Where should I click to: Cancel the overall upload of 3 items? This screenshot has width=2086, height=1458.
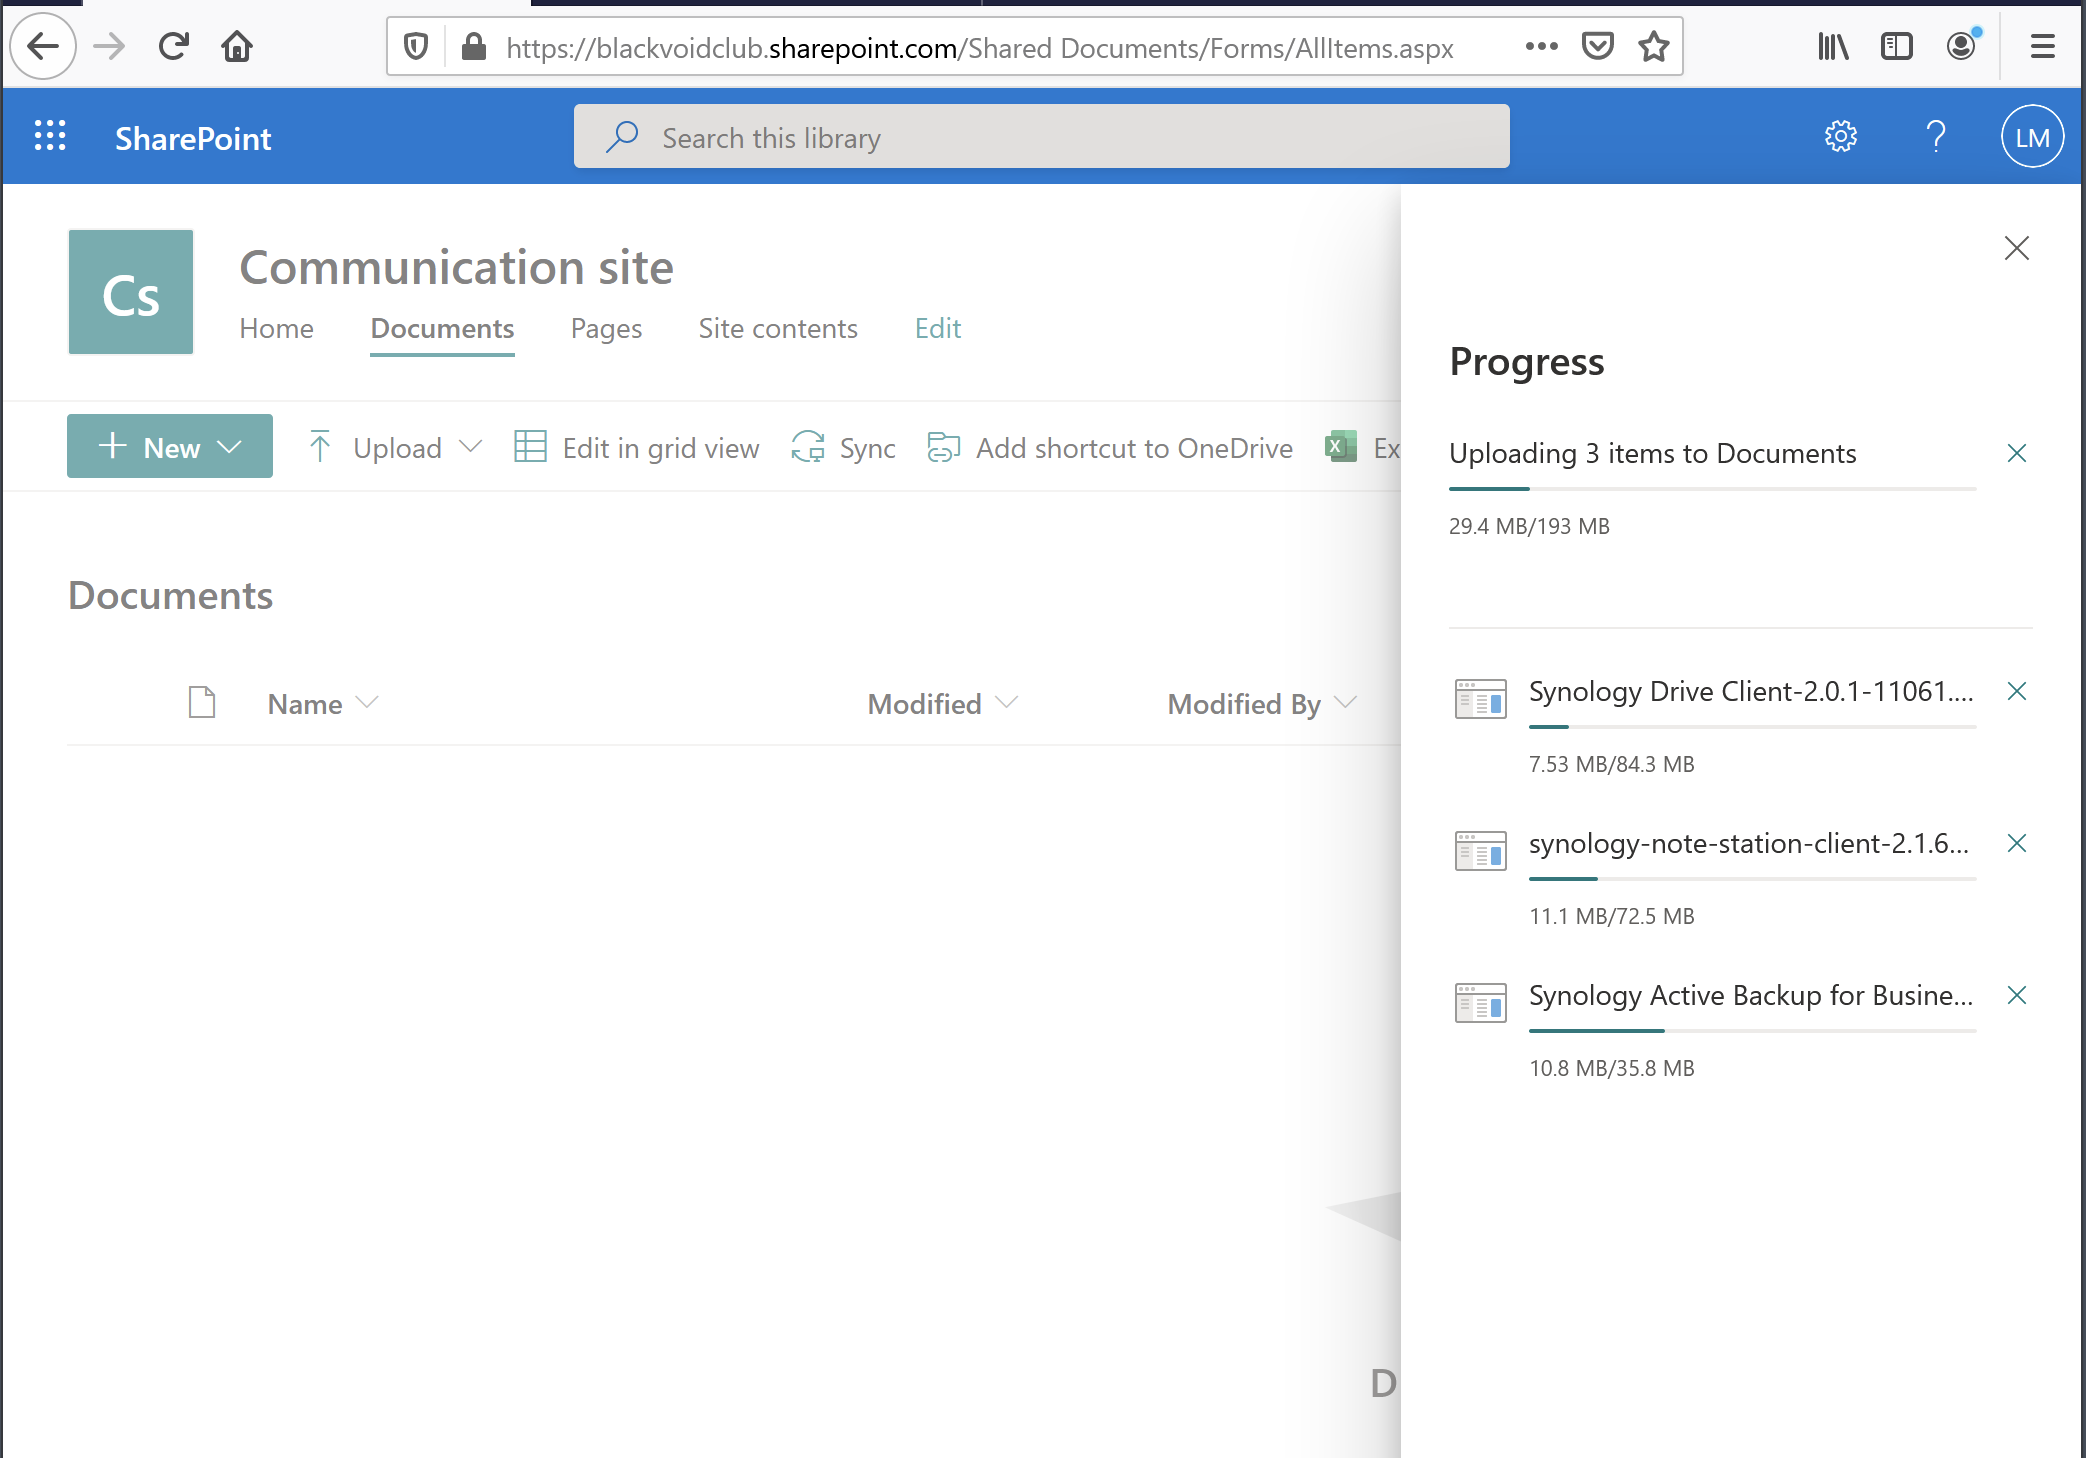tap(2017, 453)
